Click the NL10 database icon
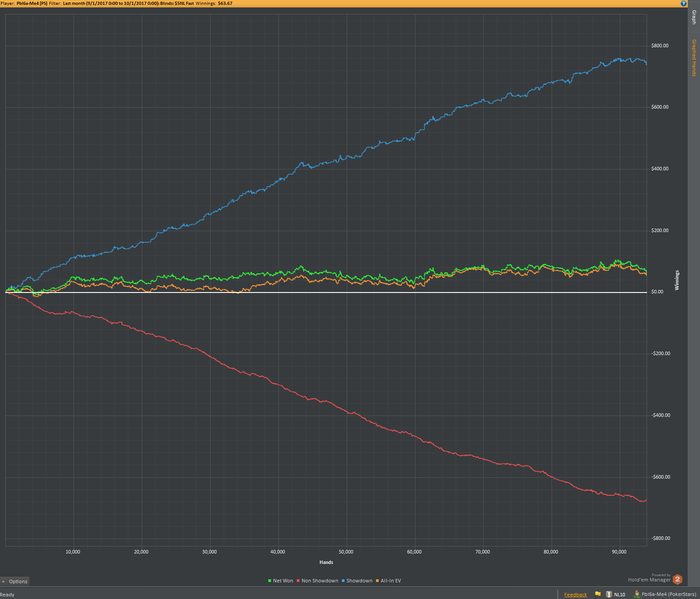700x599 pixels. (x=608, y=594)
